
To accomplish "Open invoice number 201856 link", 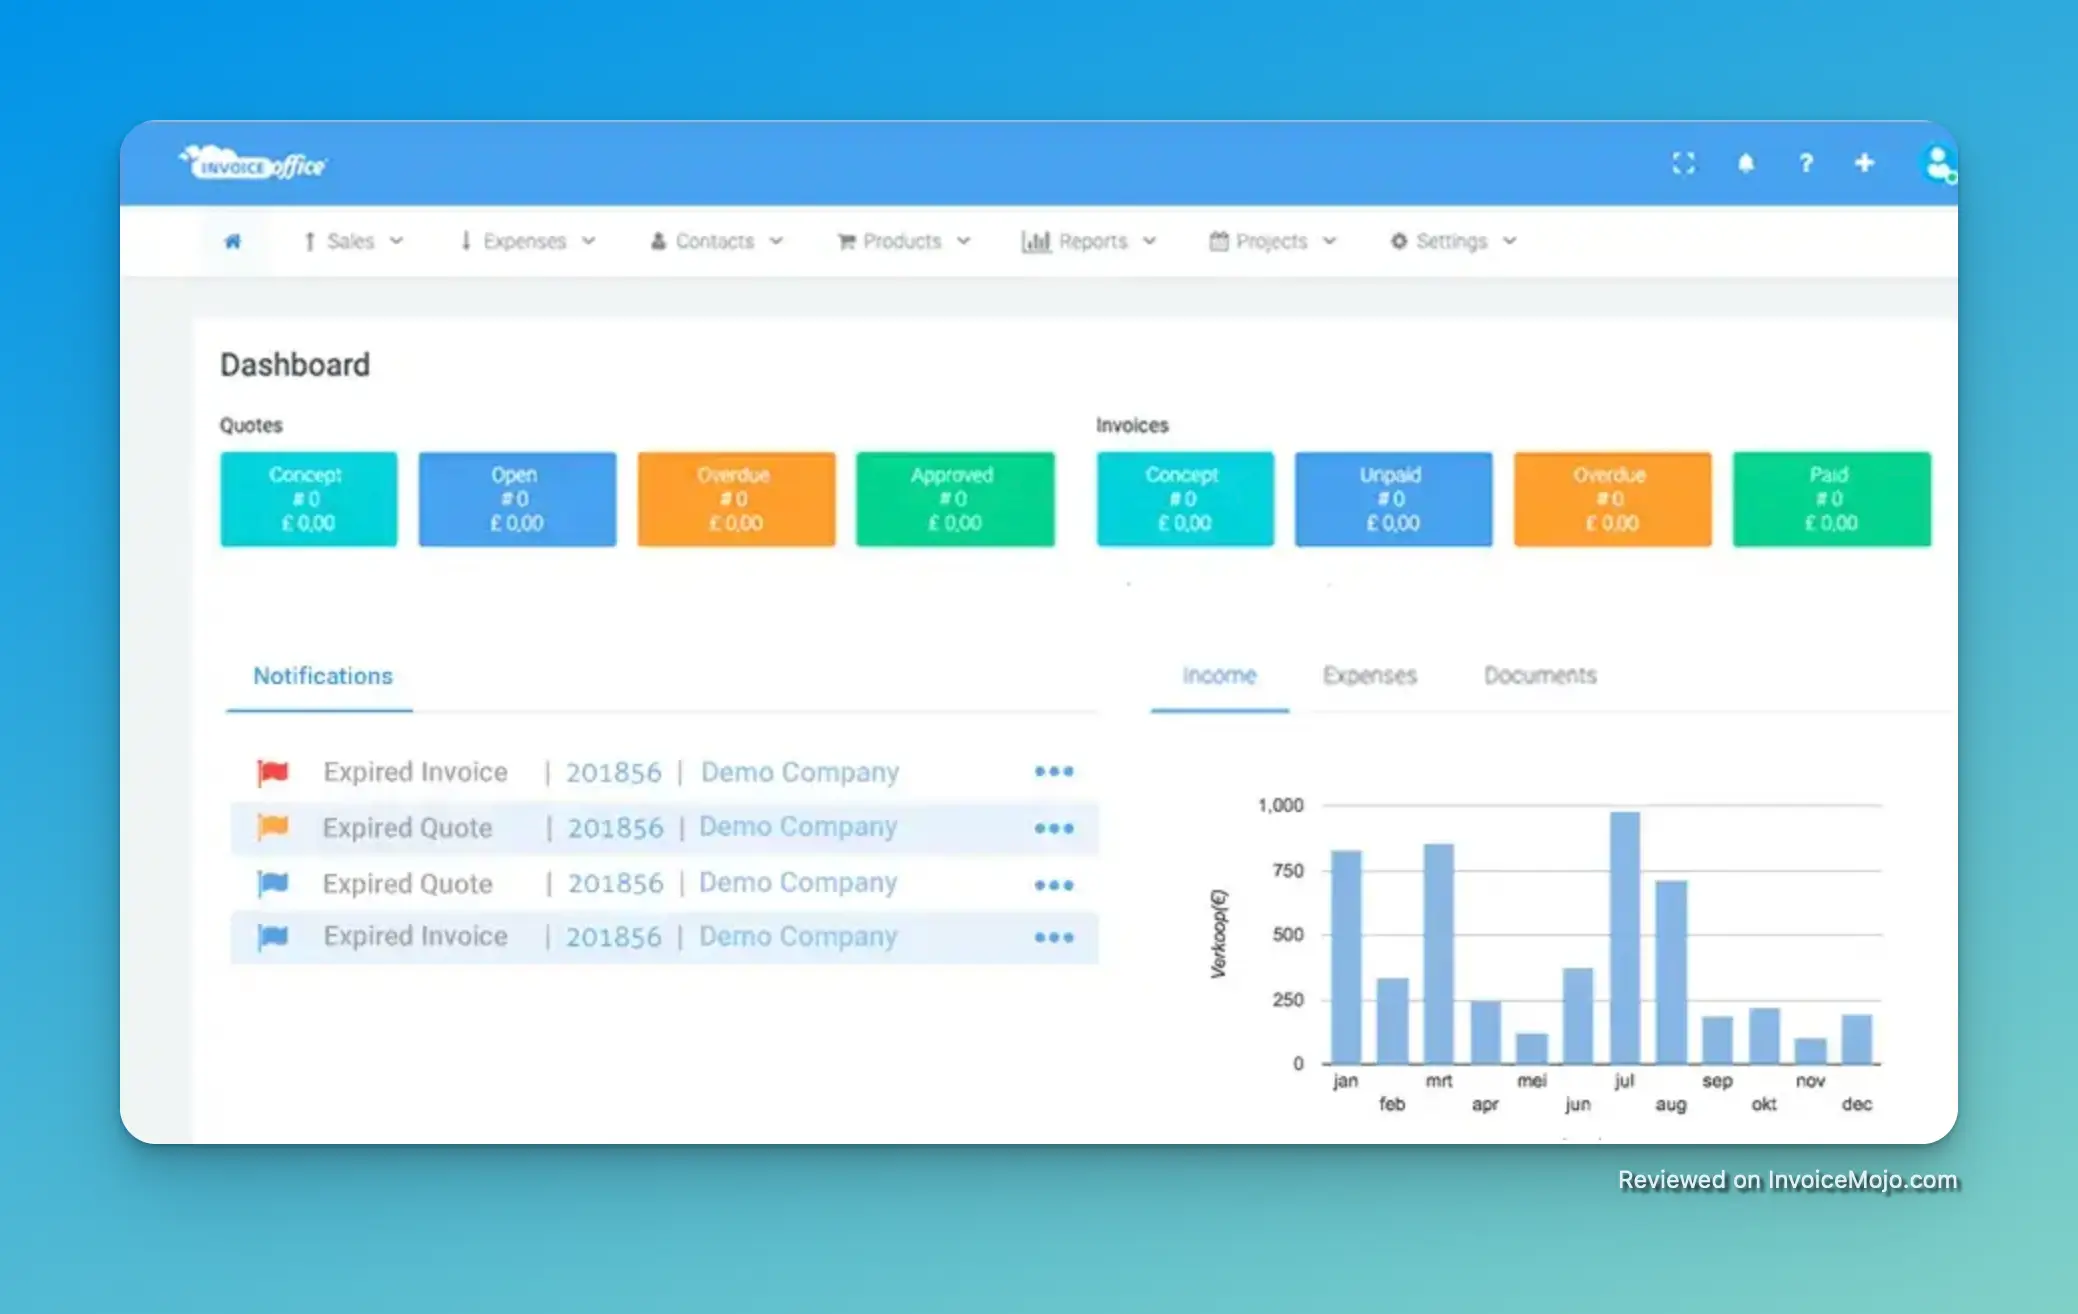I will pyautogui.click(x=614, y=771).
